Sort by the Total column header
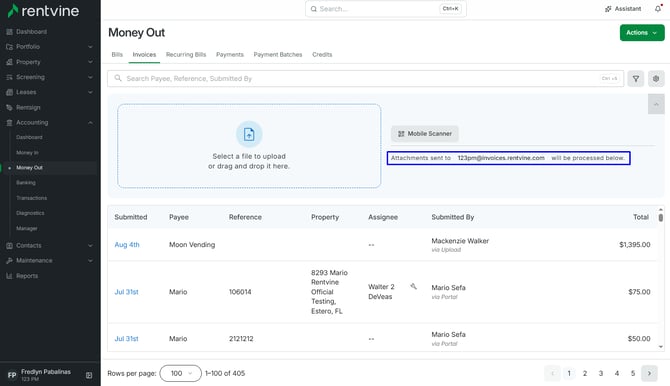Image resolution: width=670 pixels, height=386 pixels. pos(641,217)
